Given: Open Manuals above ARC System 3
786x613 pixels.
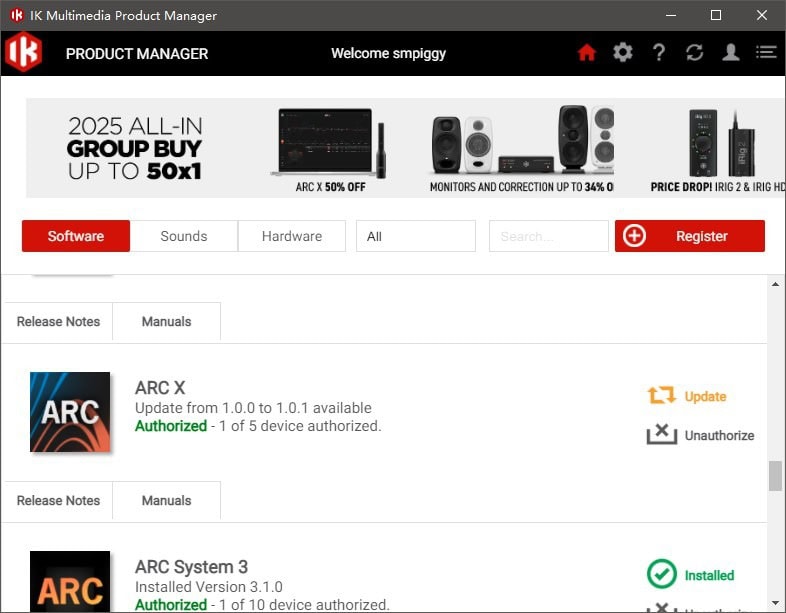Looking at the screenshot, I should (x=166, y=500).
